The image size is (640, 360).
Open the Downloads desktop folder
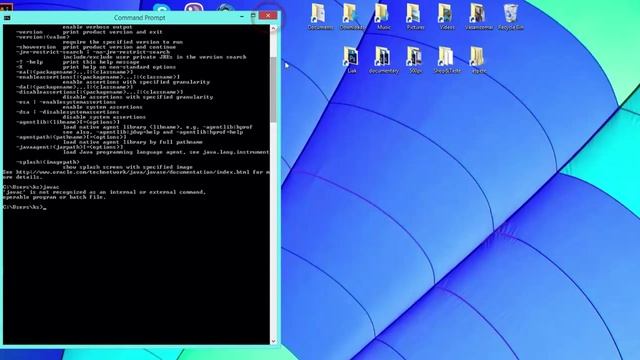(x=352, y=16)
